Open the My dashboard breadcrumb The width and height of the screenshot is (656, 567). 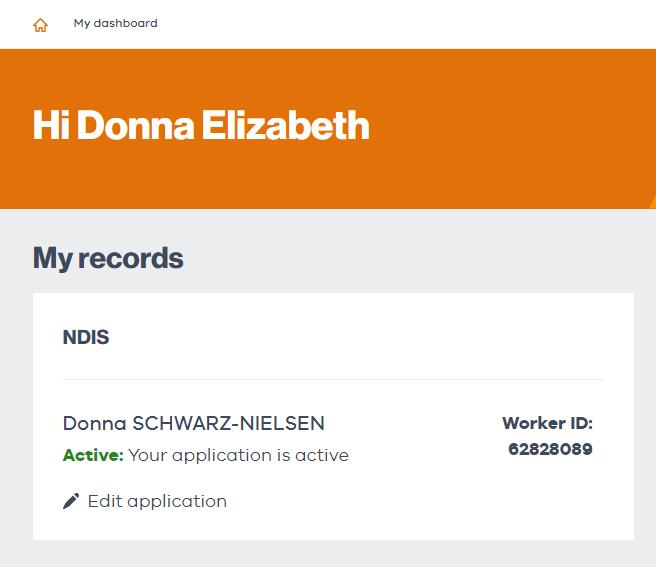pyautogui.click(x=115, y=23)
